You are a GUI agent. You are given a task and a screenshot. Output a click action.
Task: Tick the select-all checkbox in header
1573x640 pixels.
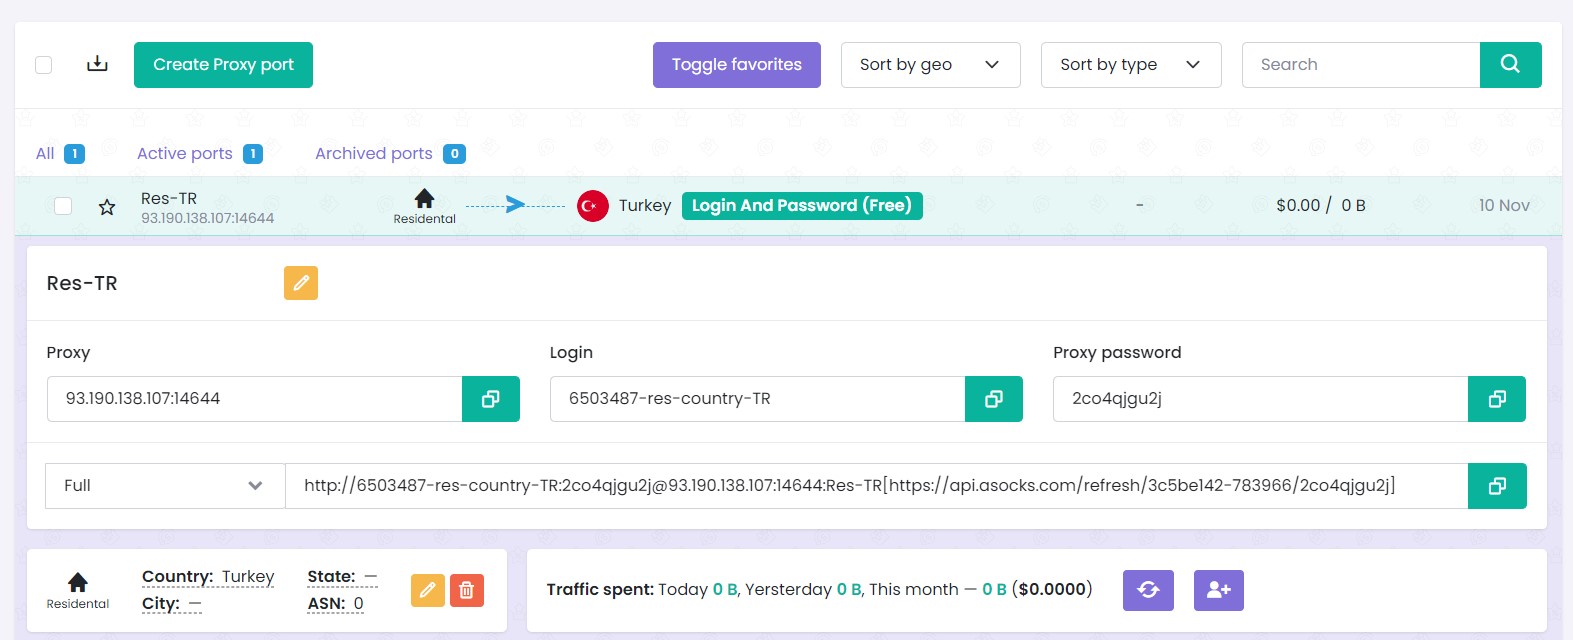[44, 65]
